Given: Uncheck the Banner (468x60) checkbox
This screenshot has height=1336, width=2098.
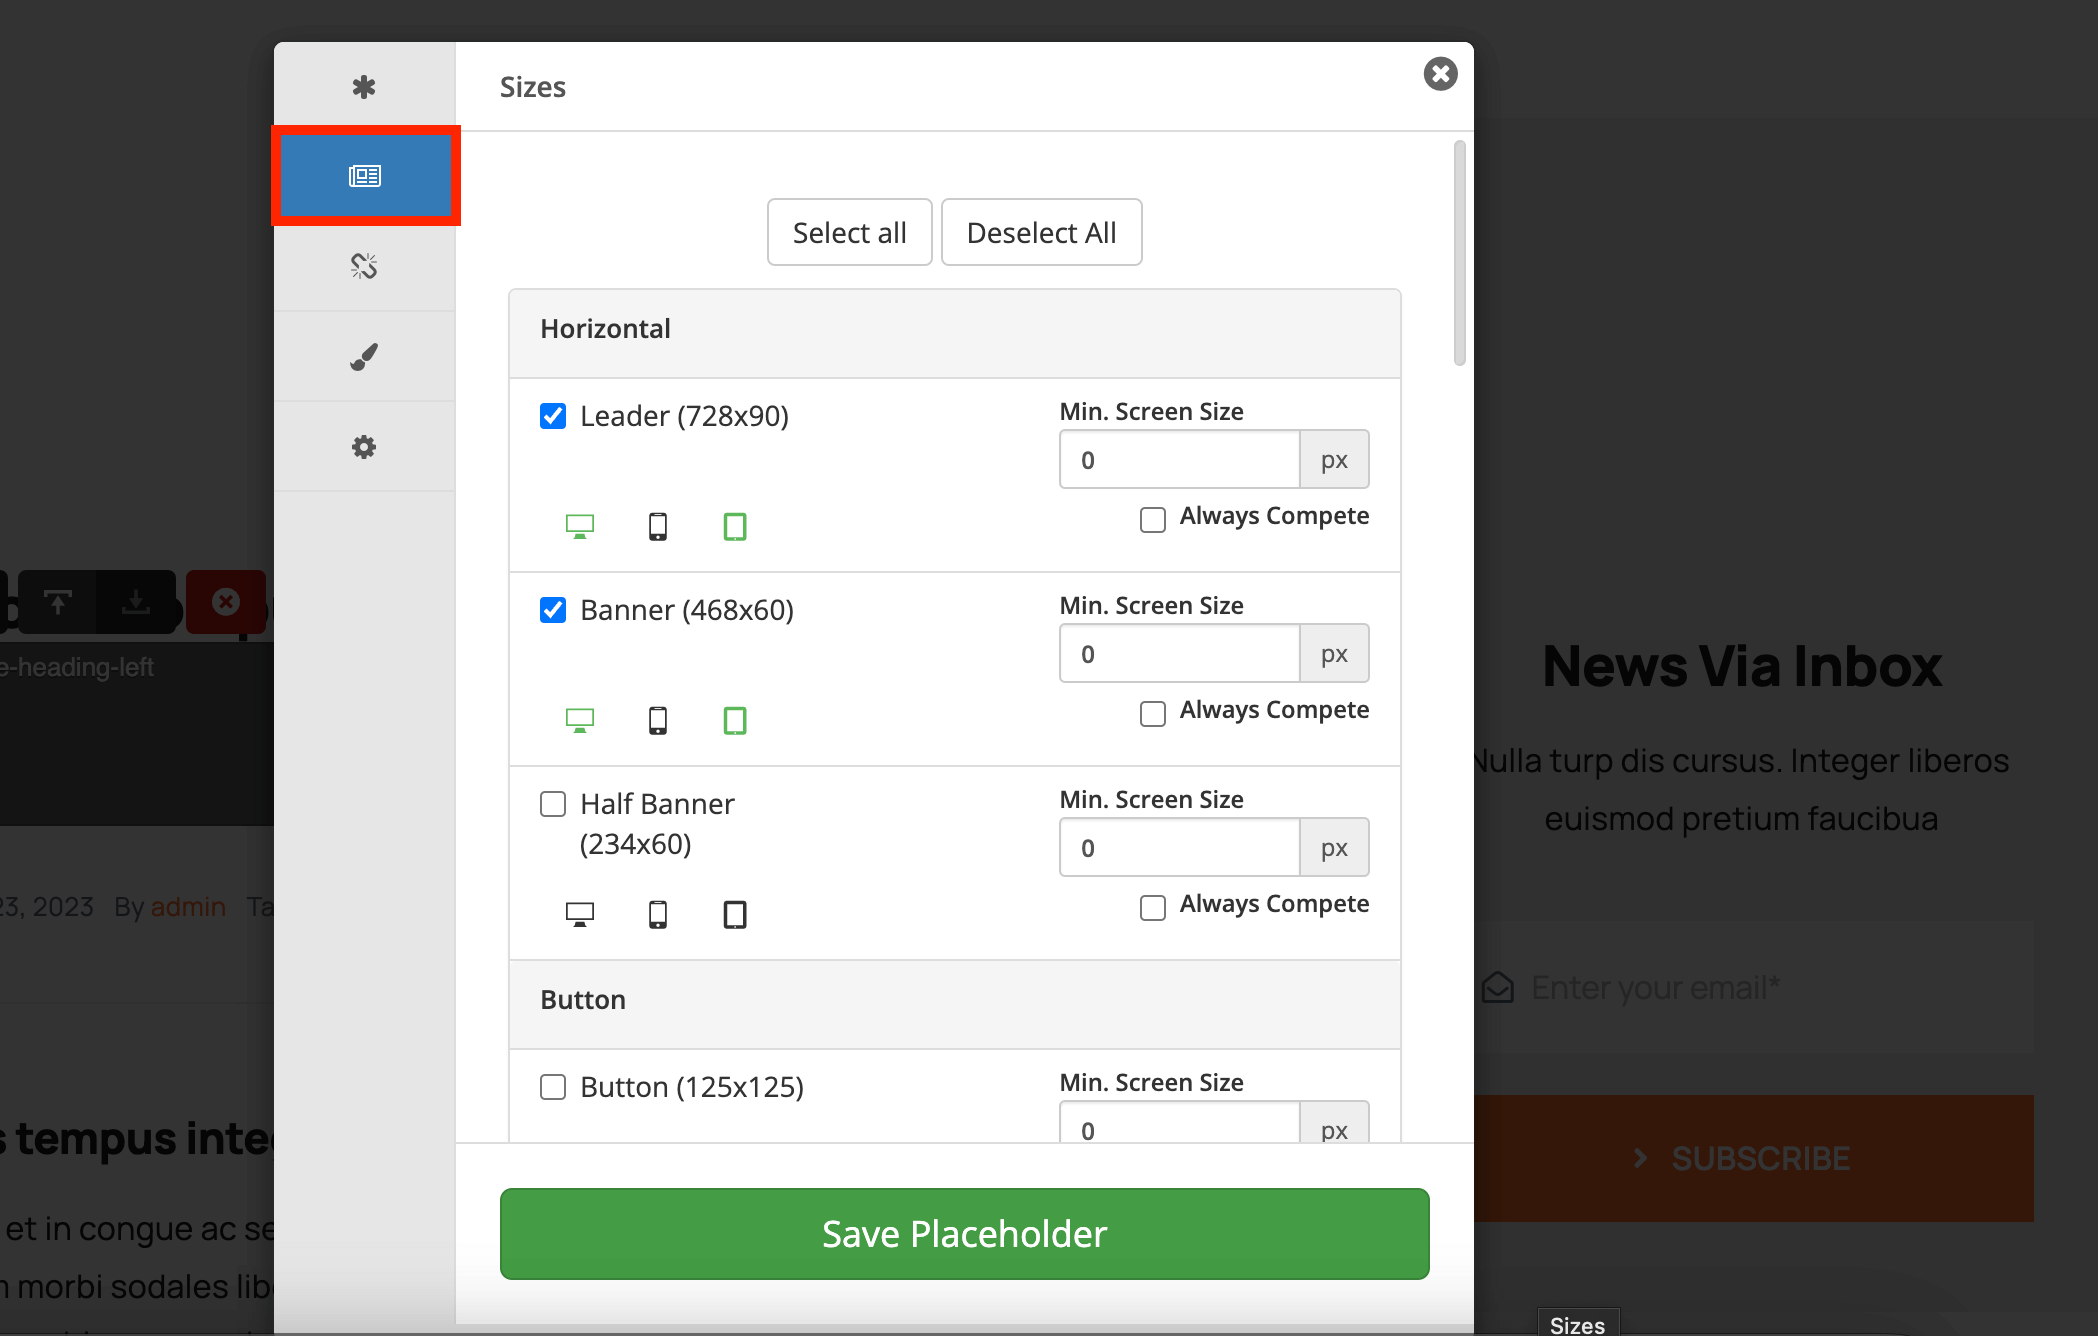Looking at the screenshot, I should coord(553,610).
